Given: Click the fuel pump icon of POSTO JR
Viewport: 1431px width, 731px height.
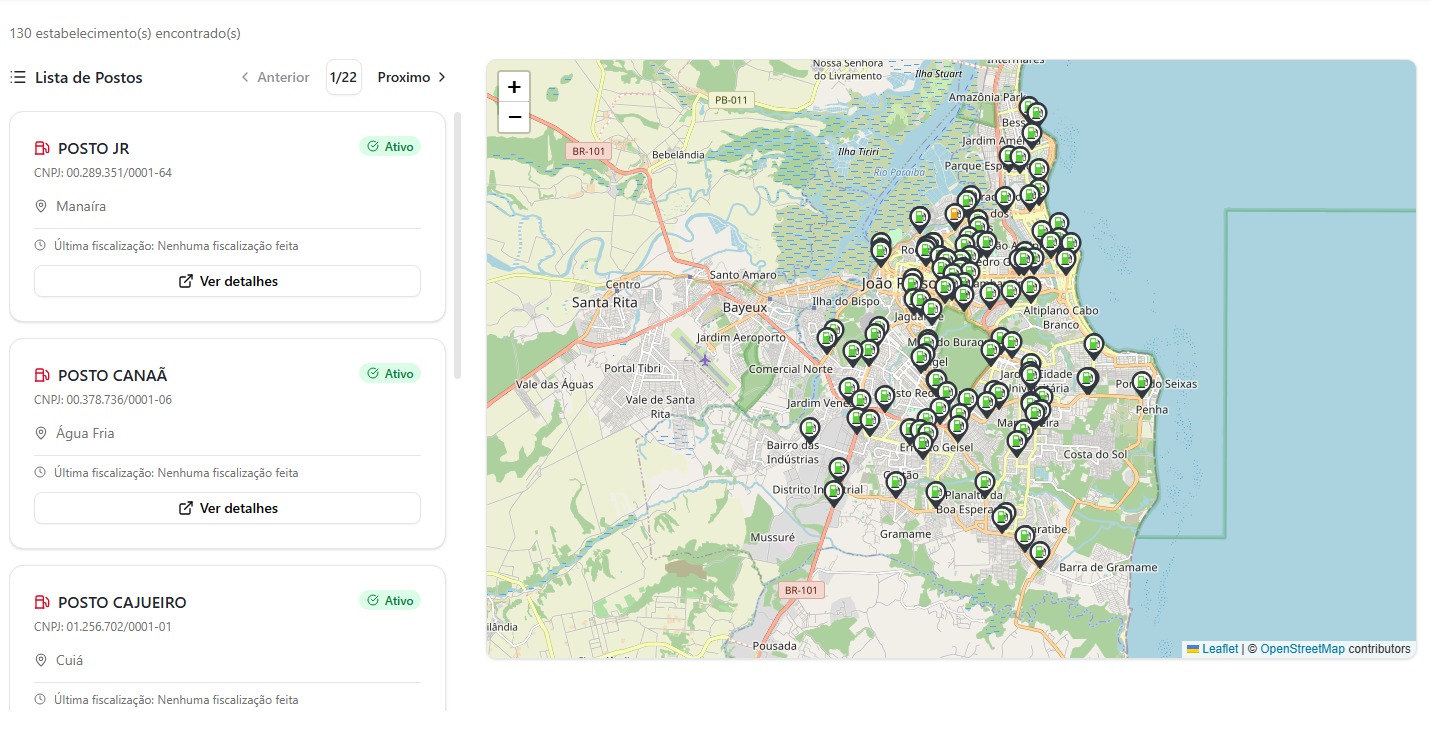Looking at the screenshot, I should pyautogui.click(x=42, y=149).
